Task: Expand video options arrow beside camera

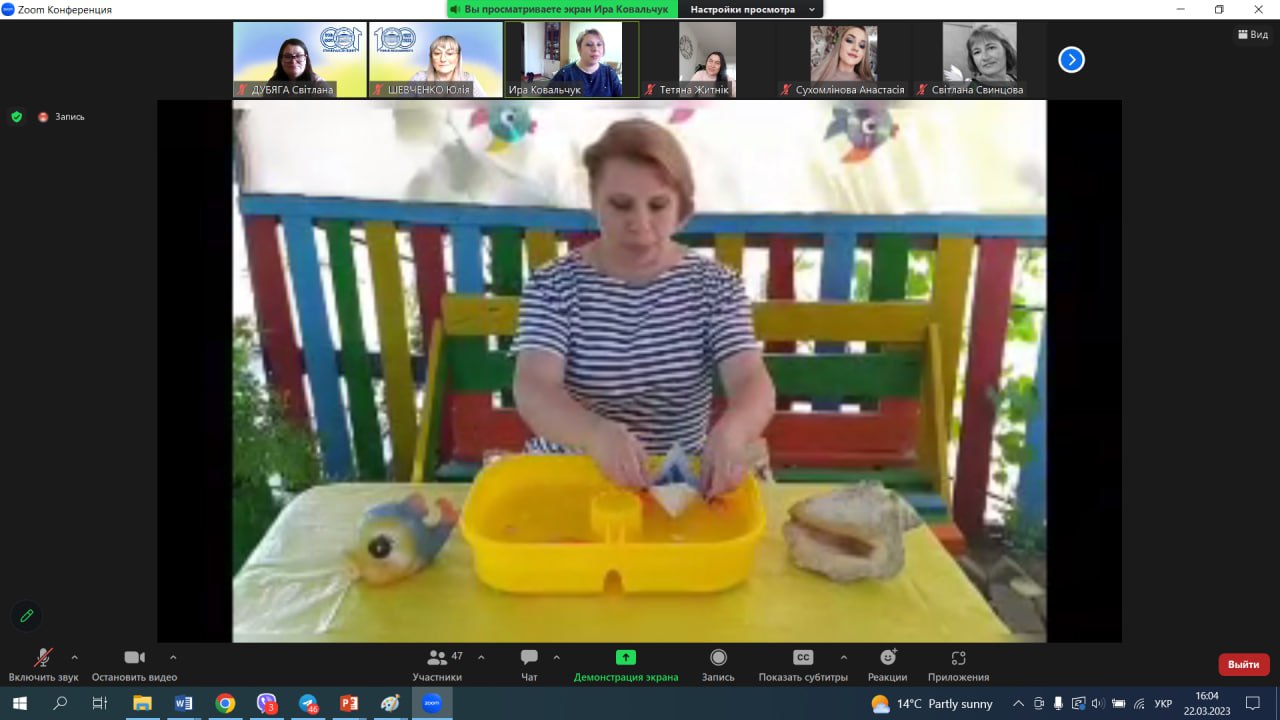Action: click(x=173, y=657)
